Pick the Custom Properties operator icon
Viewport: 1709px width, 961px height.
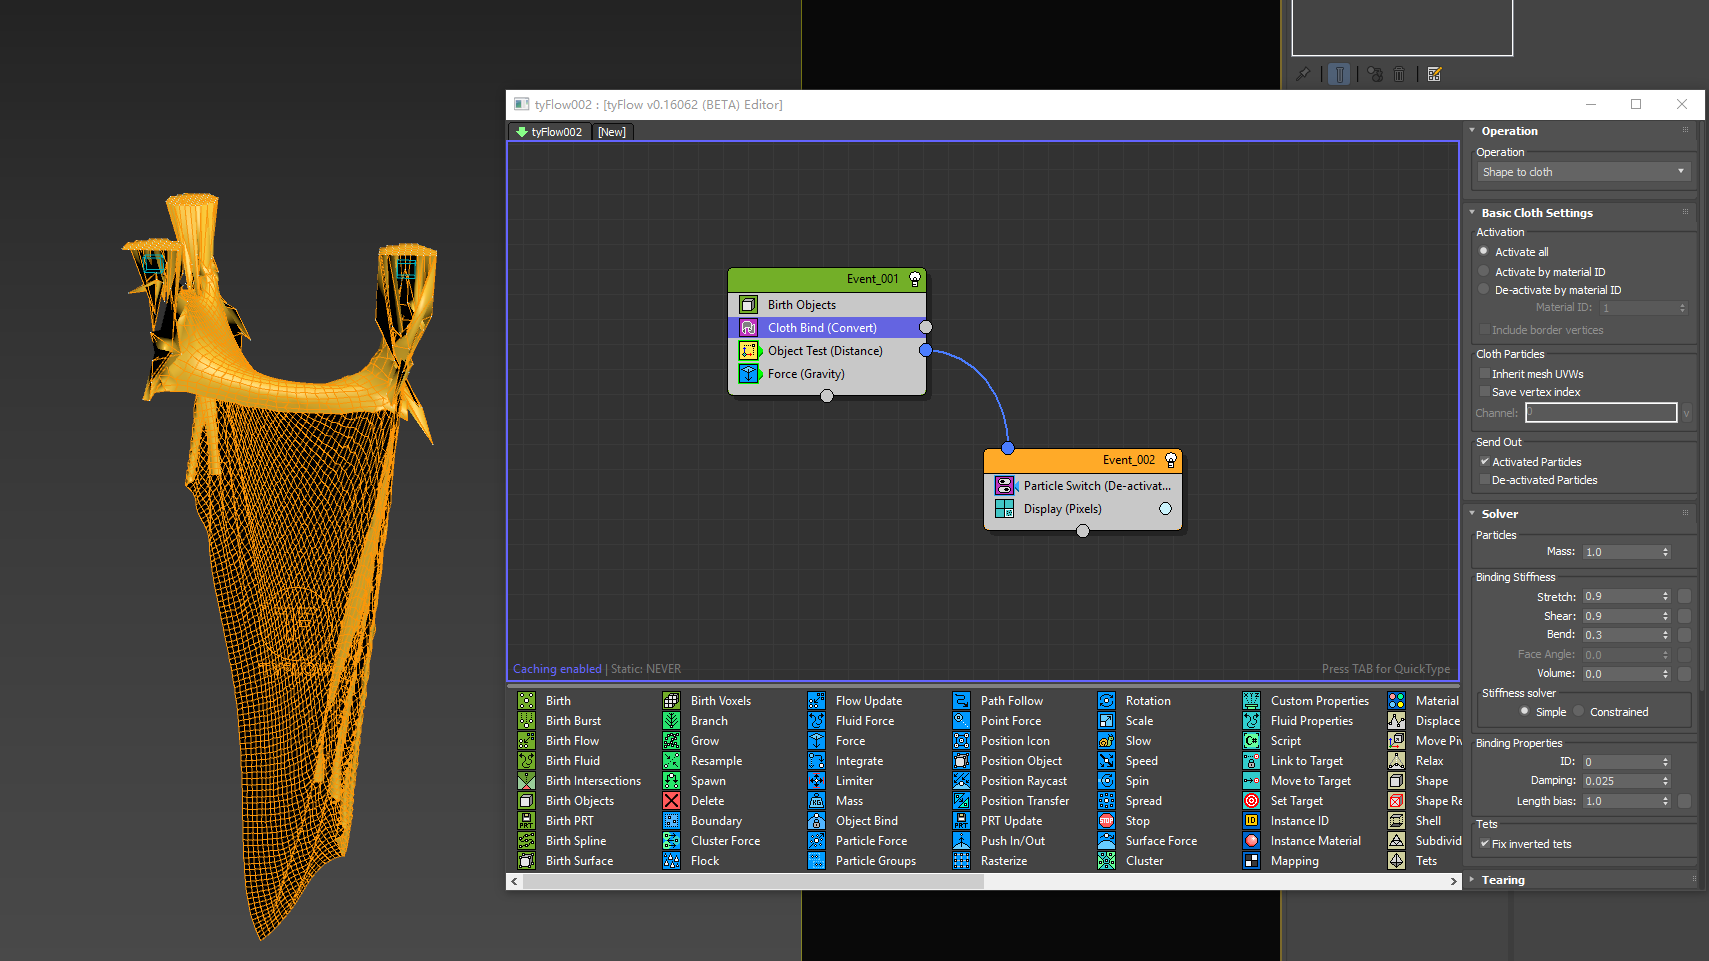point(1252,701)
